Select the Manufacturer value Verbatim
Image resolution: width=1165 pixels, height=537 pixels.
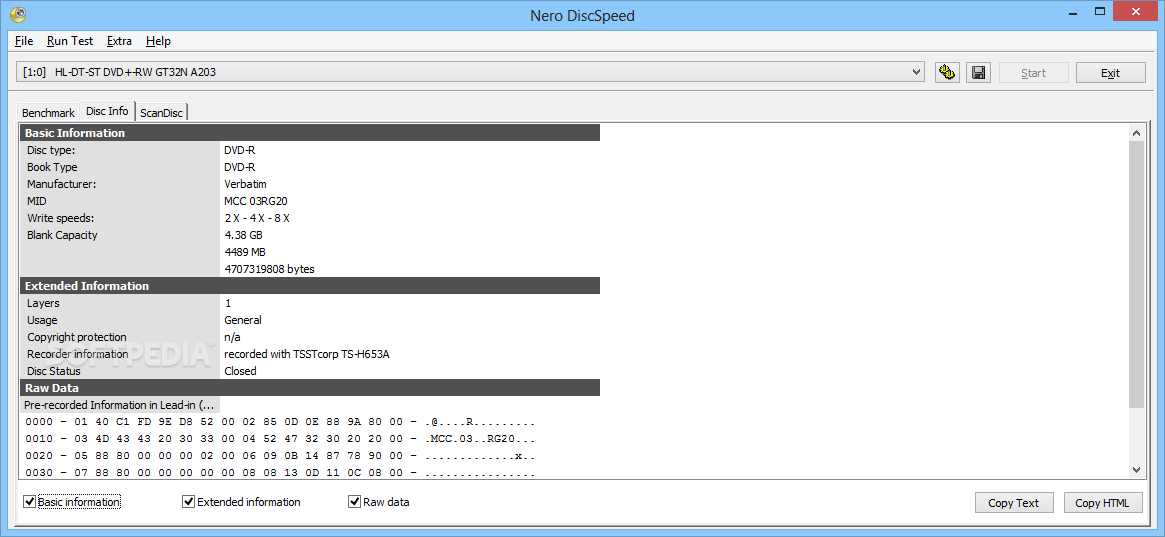tap(245, 183)
